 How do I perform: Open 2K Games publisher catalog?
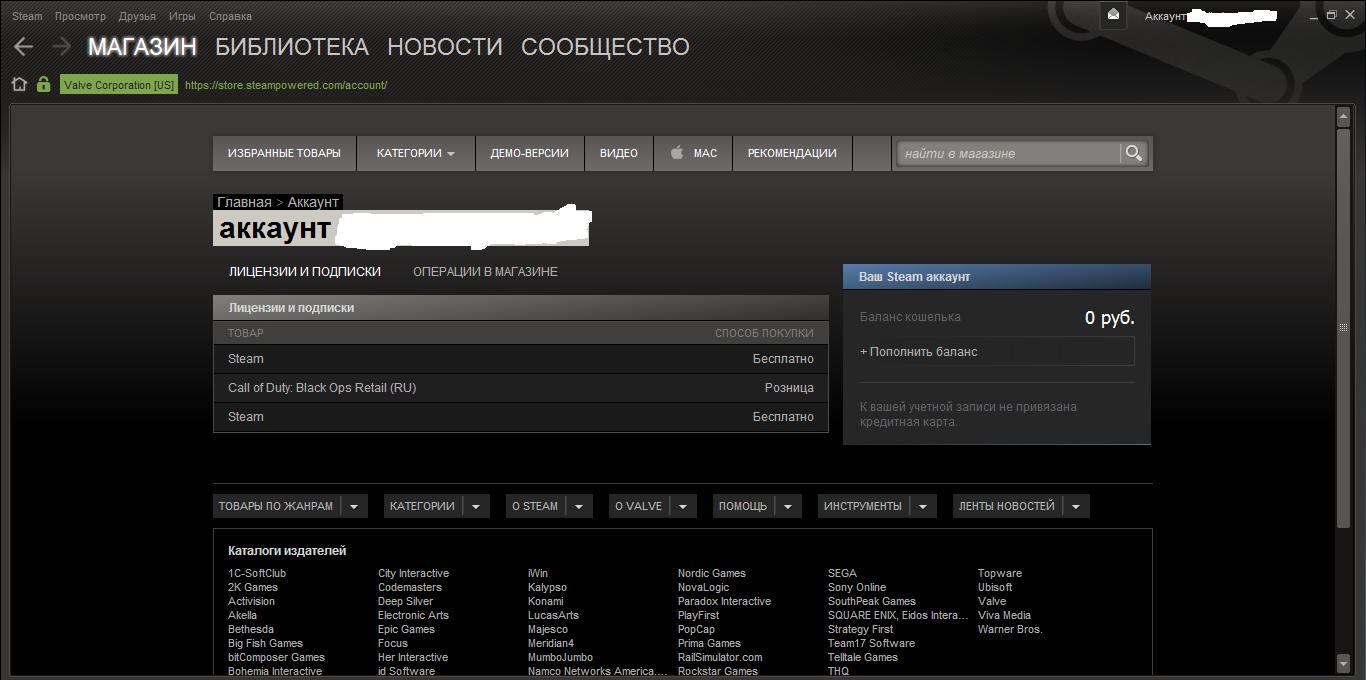(x=253, y=587)
